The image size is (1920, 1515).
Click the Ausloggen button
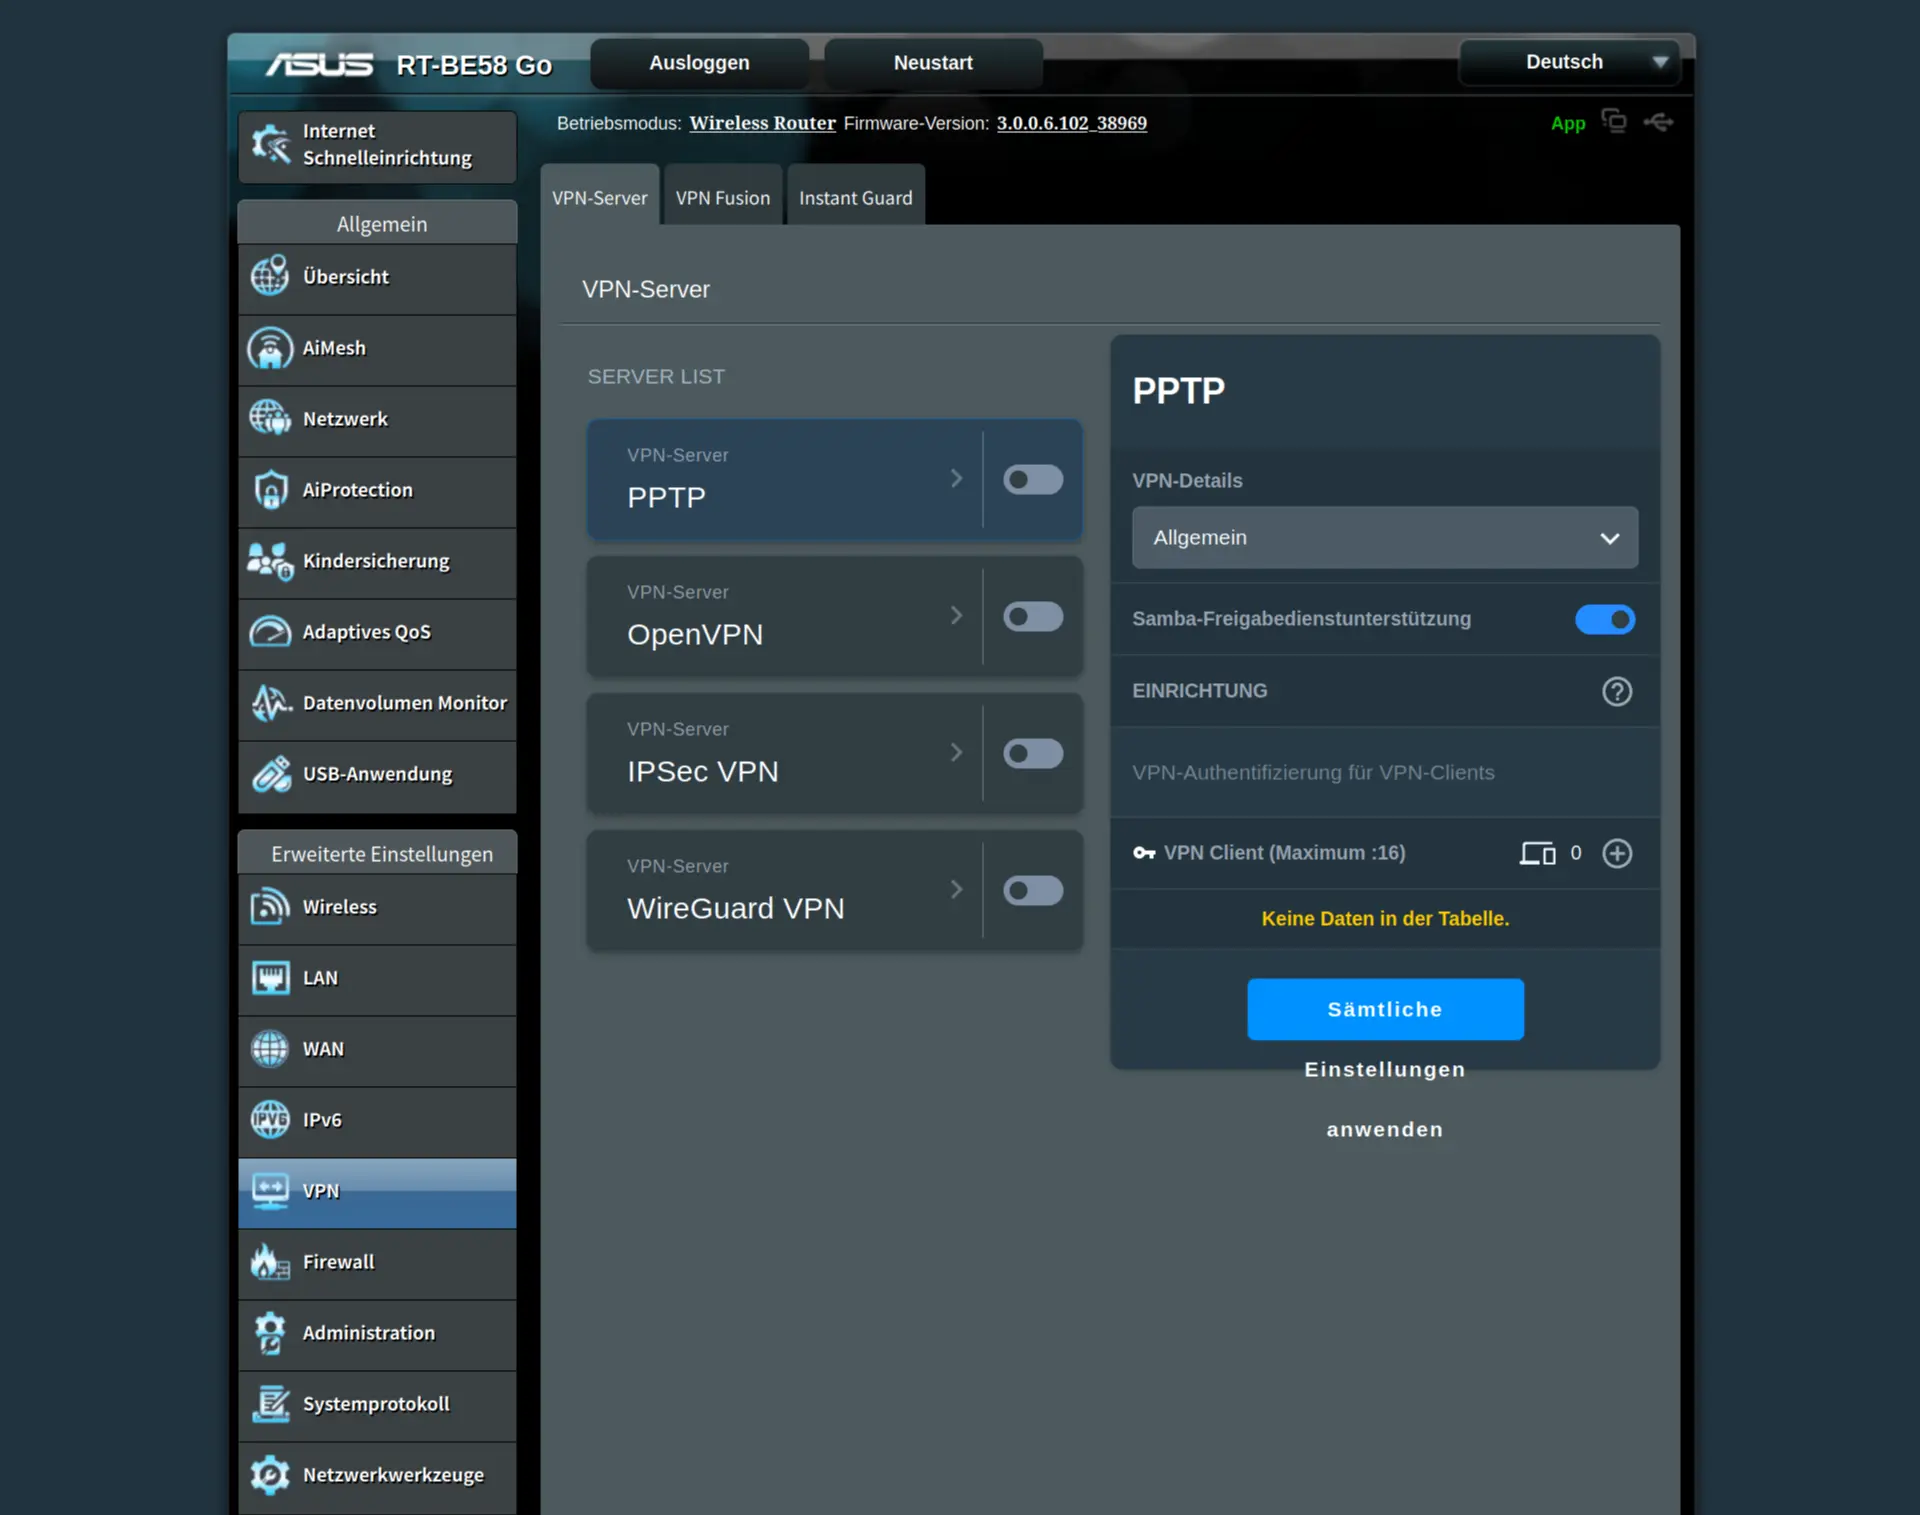click(699, 63)
